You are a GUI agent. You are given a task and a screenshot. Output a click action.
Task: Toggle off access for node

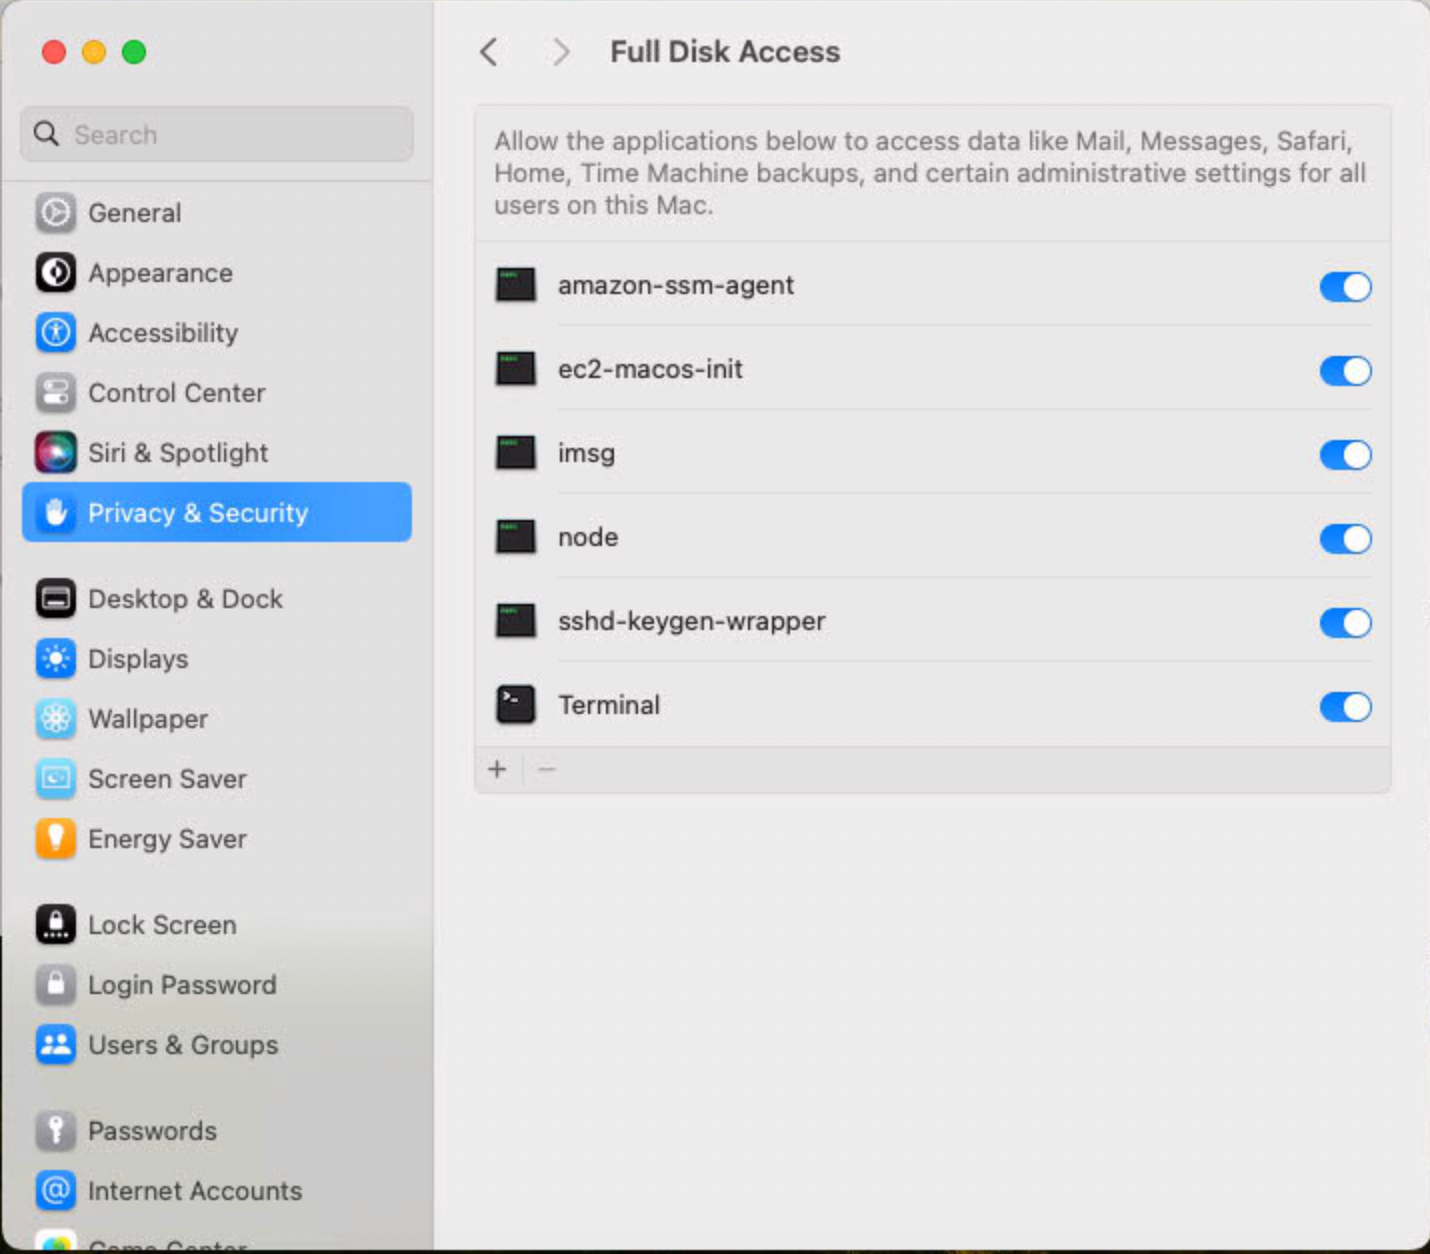coord(1345,539)
